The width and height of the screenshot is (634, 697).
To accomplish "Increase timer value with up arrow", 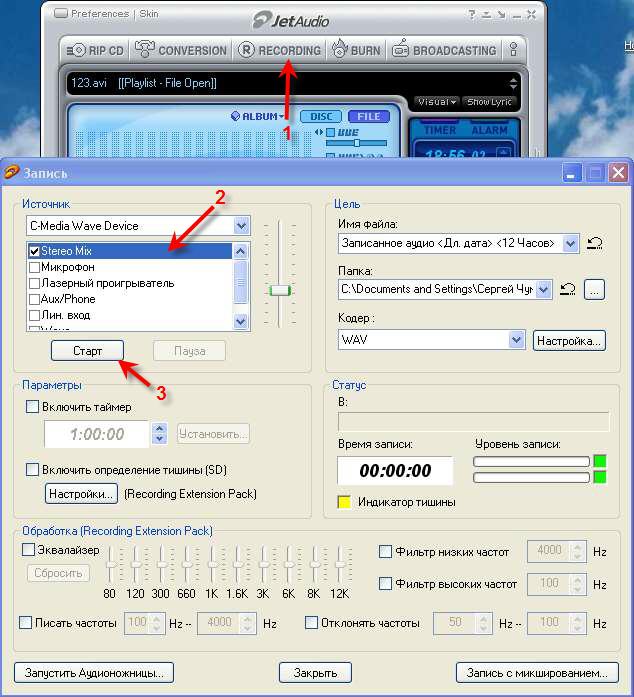I will point(159,428).
